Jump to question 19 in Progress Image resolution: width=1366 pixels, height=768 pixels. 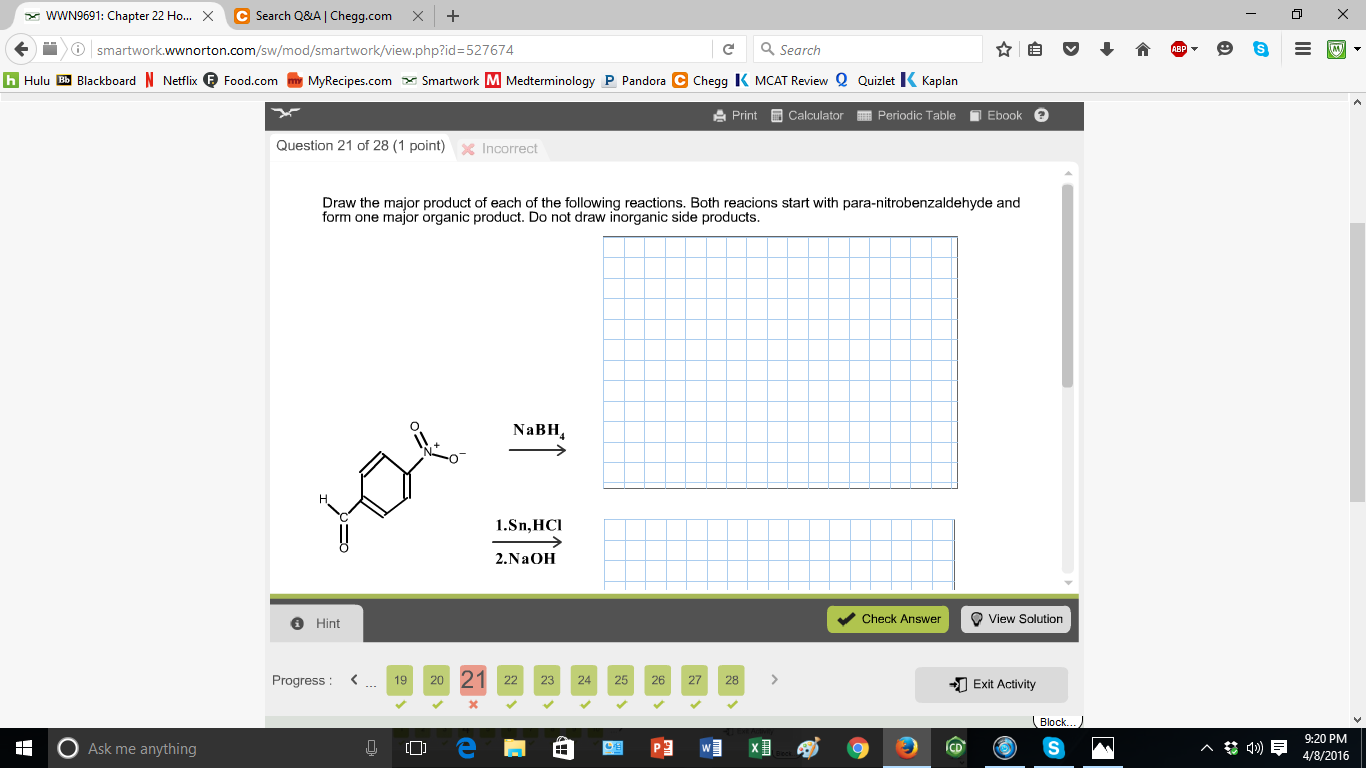(x=400, y=680)
